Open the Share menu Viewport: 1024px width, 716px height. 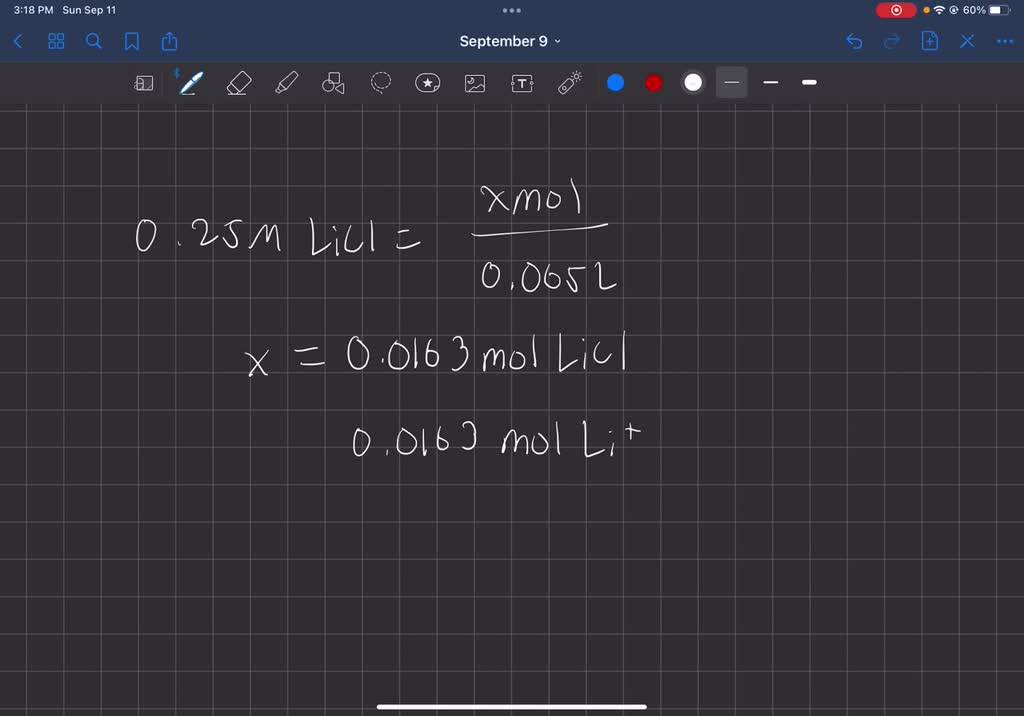[170, 41]
